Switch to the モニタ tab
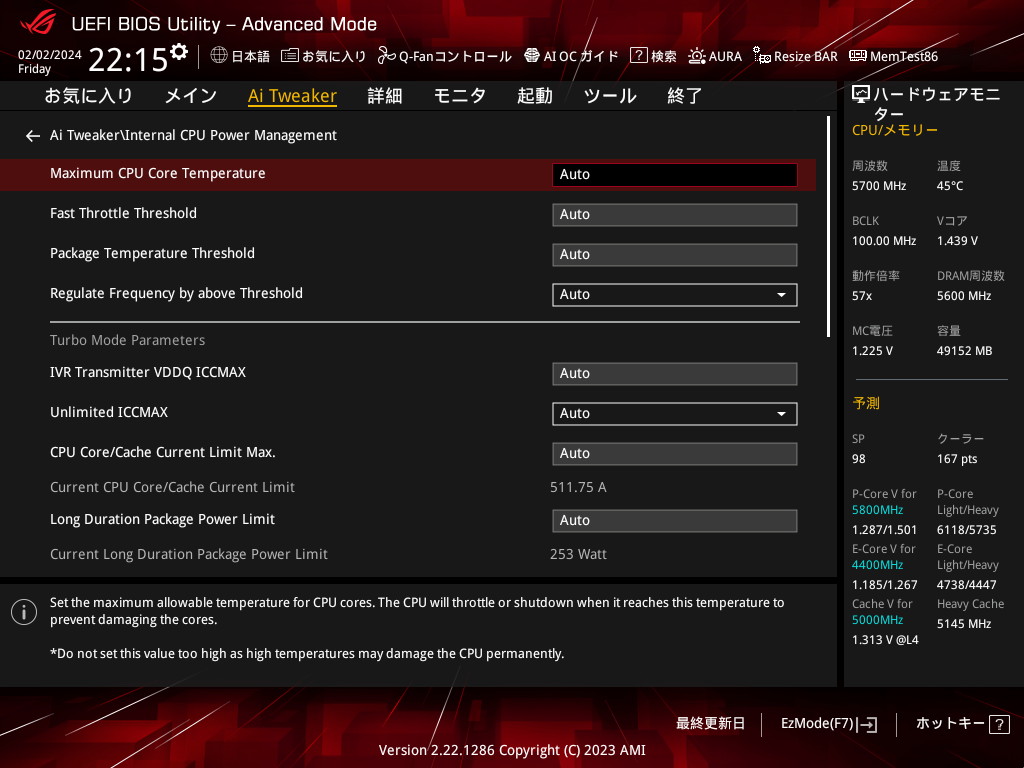 click(x=460, y=96)
